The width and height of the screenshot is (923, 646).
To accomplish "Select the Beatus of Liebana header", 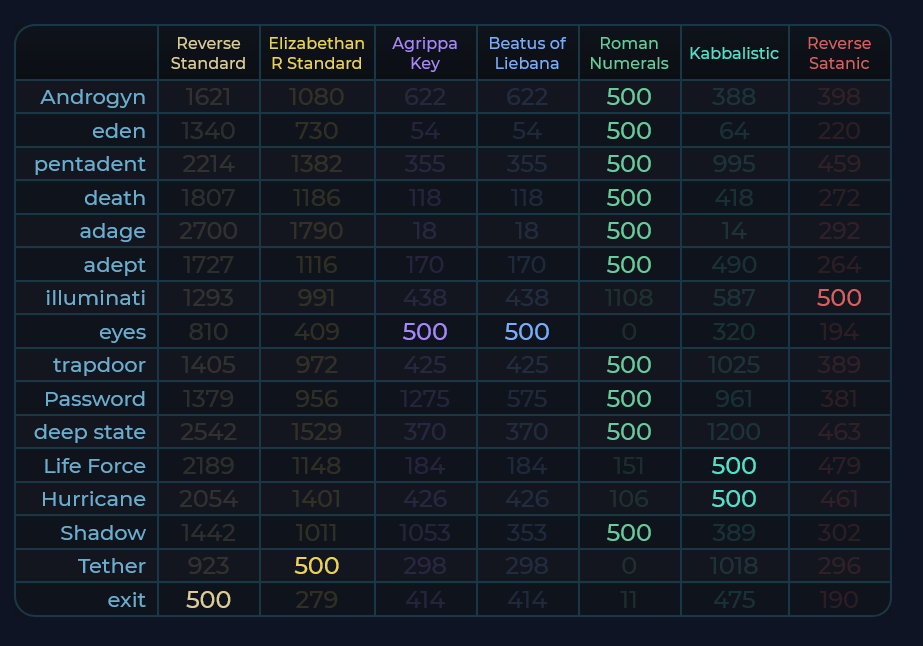I will pyautogui.click(x=527, y=53).
